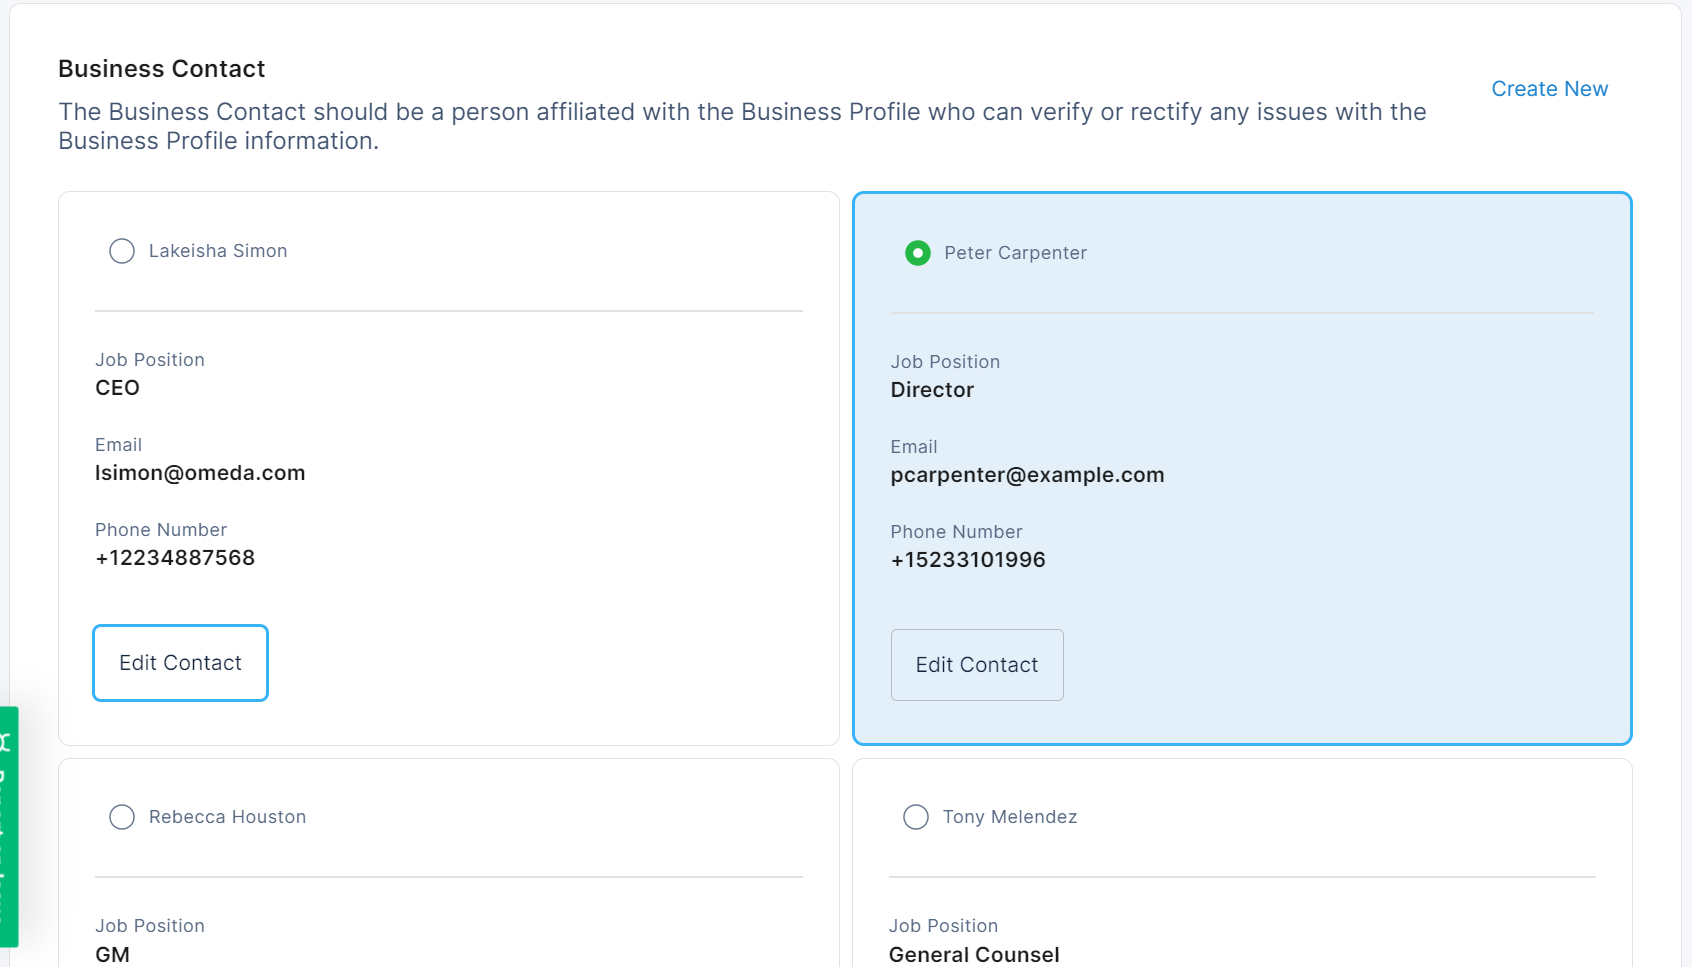Click the Director job position text
This screenshot has width=1692, height=967.
tap(932, 390)
